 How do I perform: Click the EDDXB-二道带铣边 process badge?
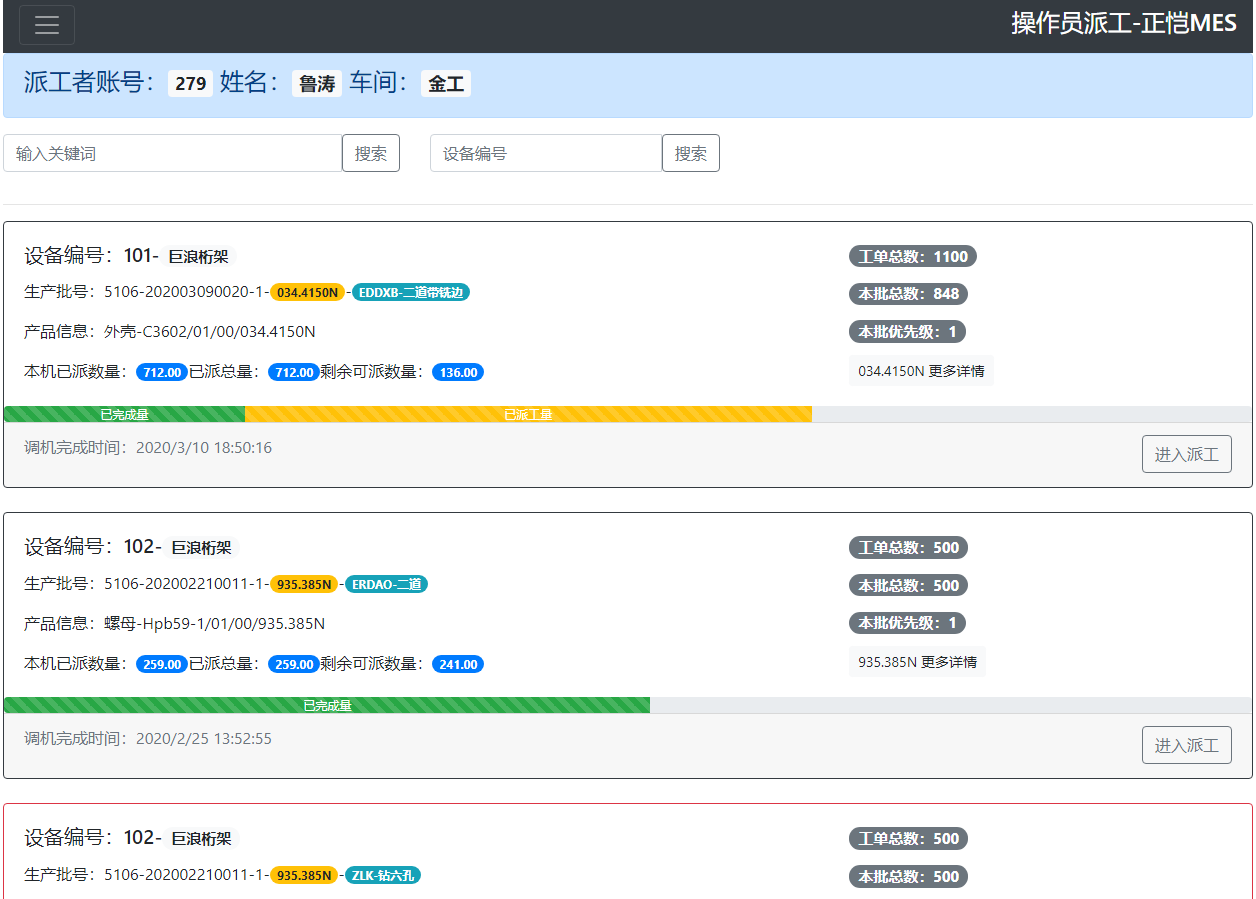tap(411, 292)
